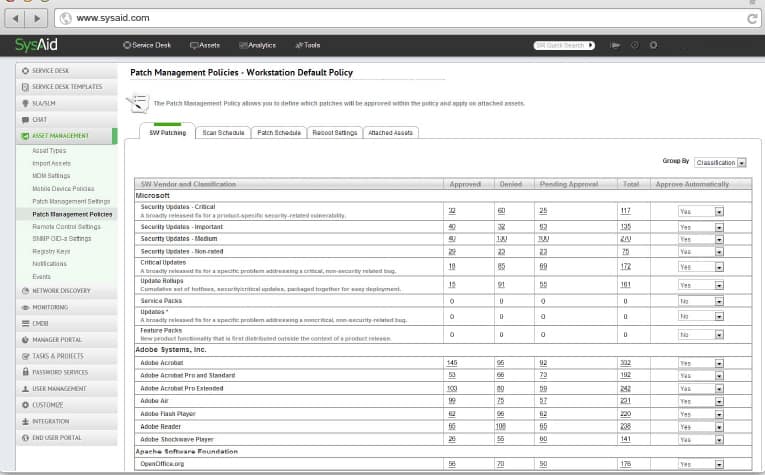
Task: Open total count 332 for Adobe Acrobat
Action: click(625, 363)
